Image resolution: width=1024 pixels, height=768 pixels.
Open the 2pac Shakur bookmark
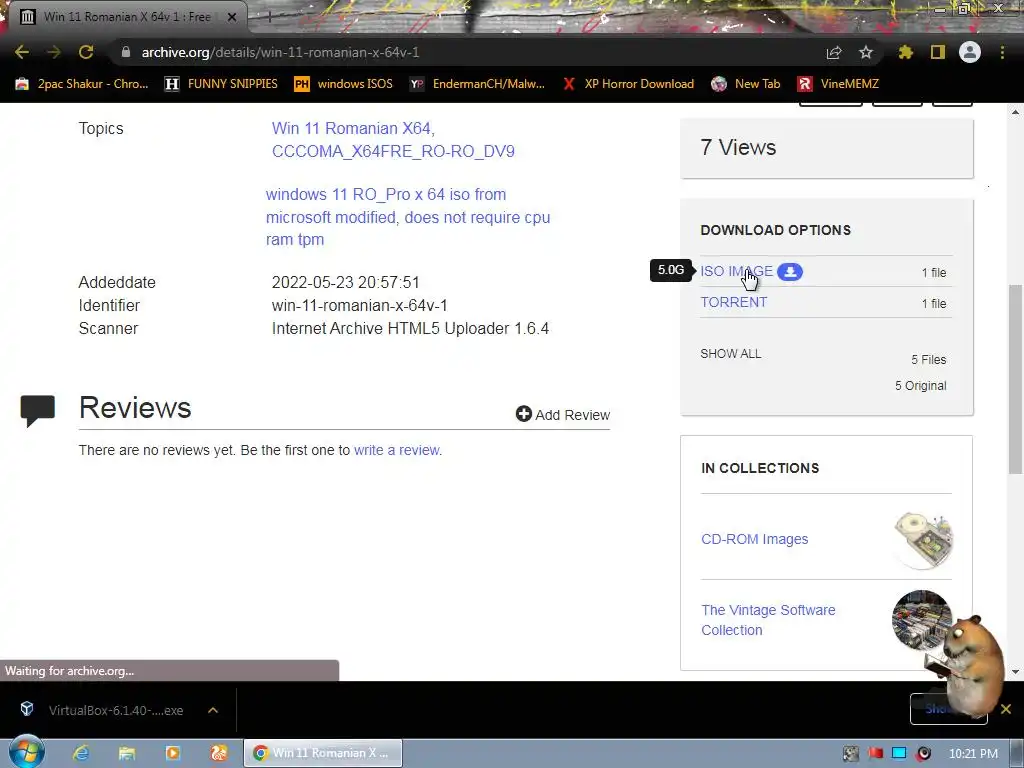coord(82,84)
